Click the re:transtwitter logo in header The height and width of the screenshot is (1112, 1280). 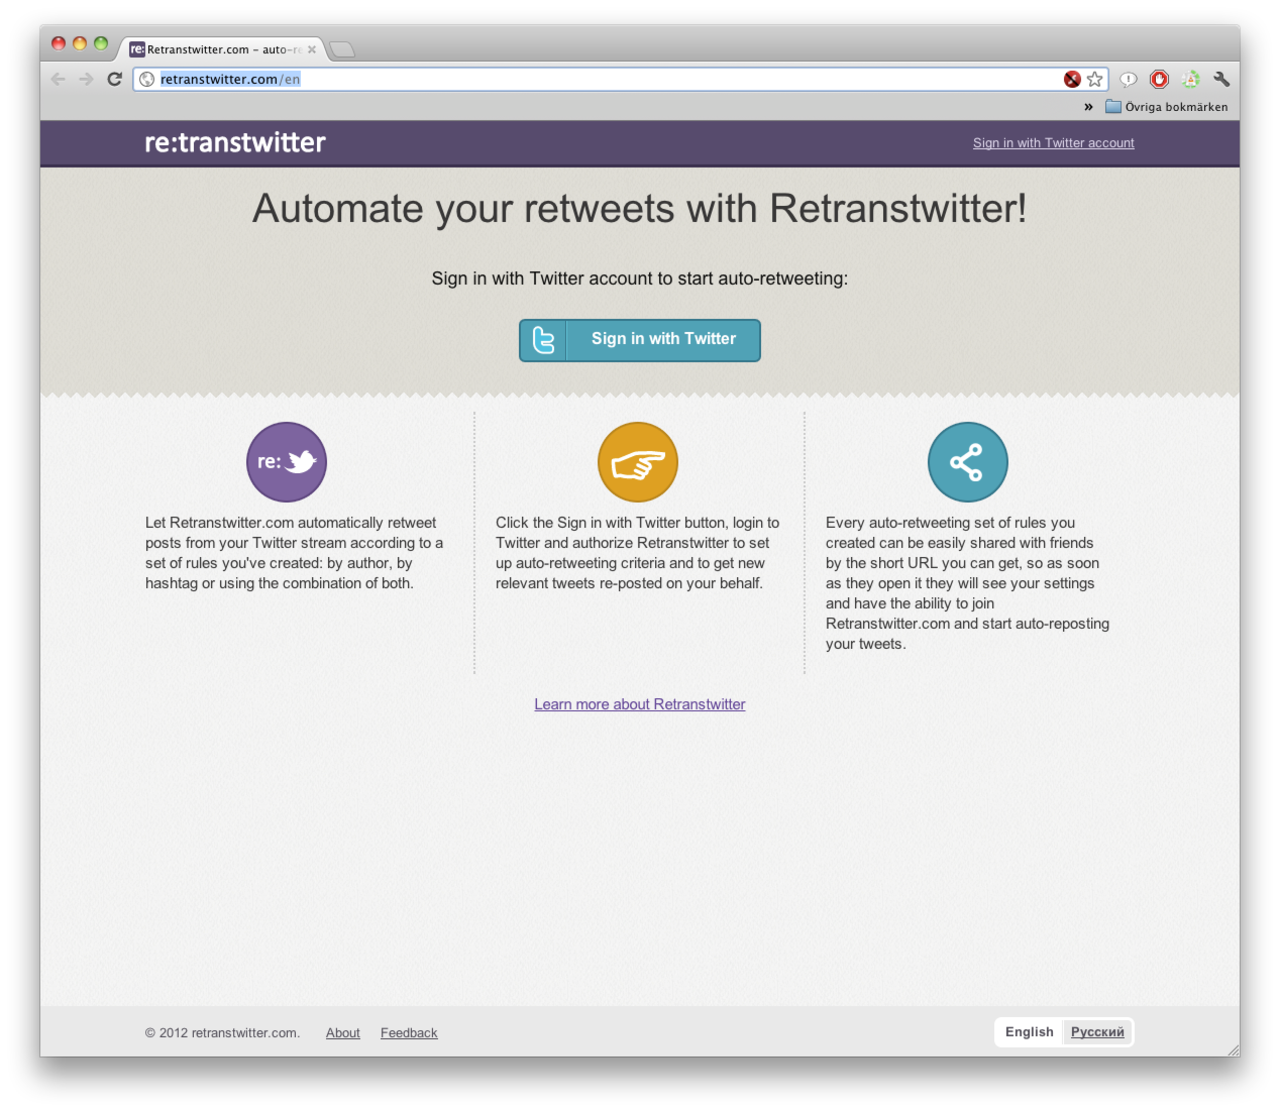pyautogui.click(x=235, y=143)
